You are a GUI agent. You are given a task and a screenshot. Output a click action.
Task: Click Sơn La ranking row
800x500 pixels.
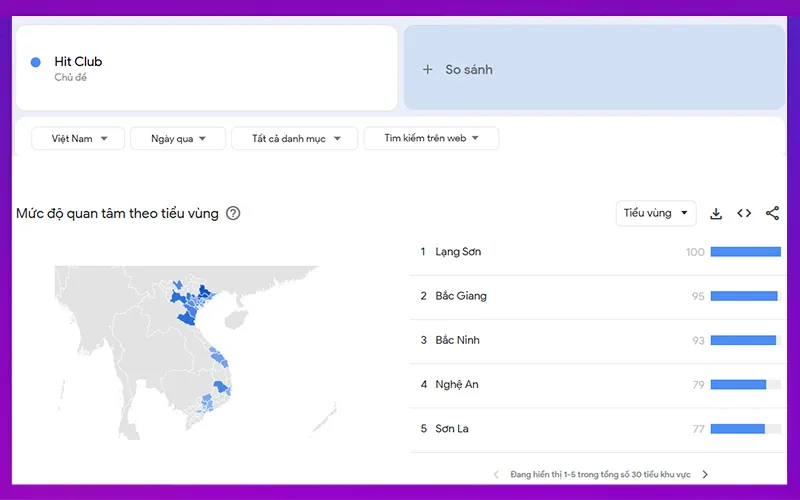coord(597,429)
